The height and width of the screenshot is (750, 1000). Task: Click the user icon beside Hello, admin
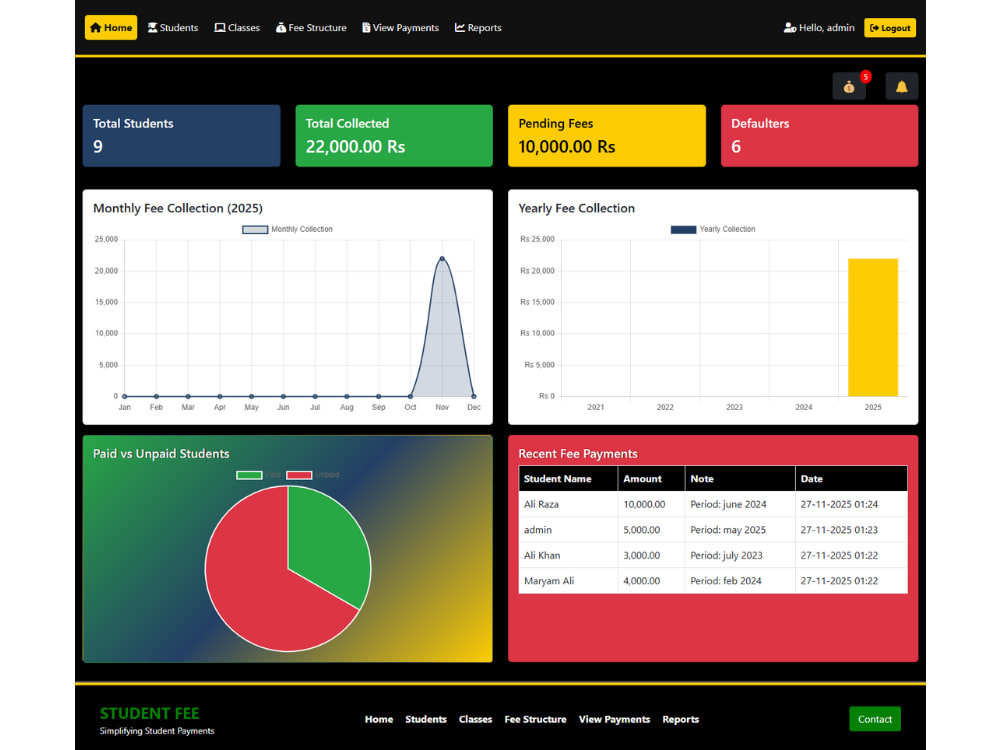pos(790,28)
